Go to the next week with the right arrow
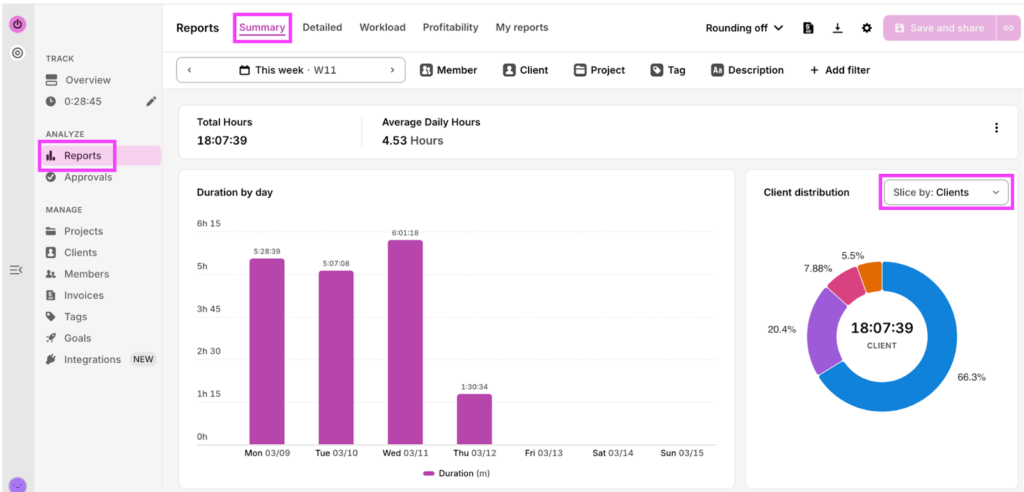 click(392, 70)
